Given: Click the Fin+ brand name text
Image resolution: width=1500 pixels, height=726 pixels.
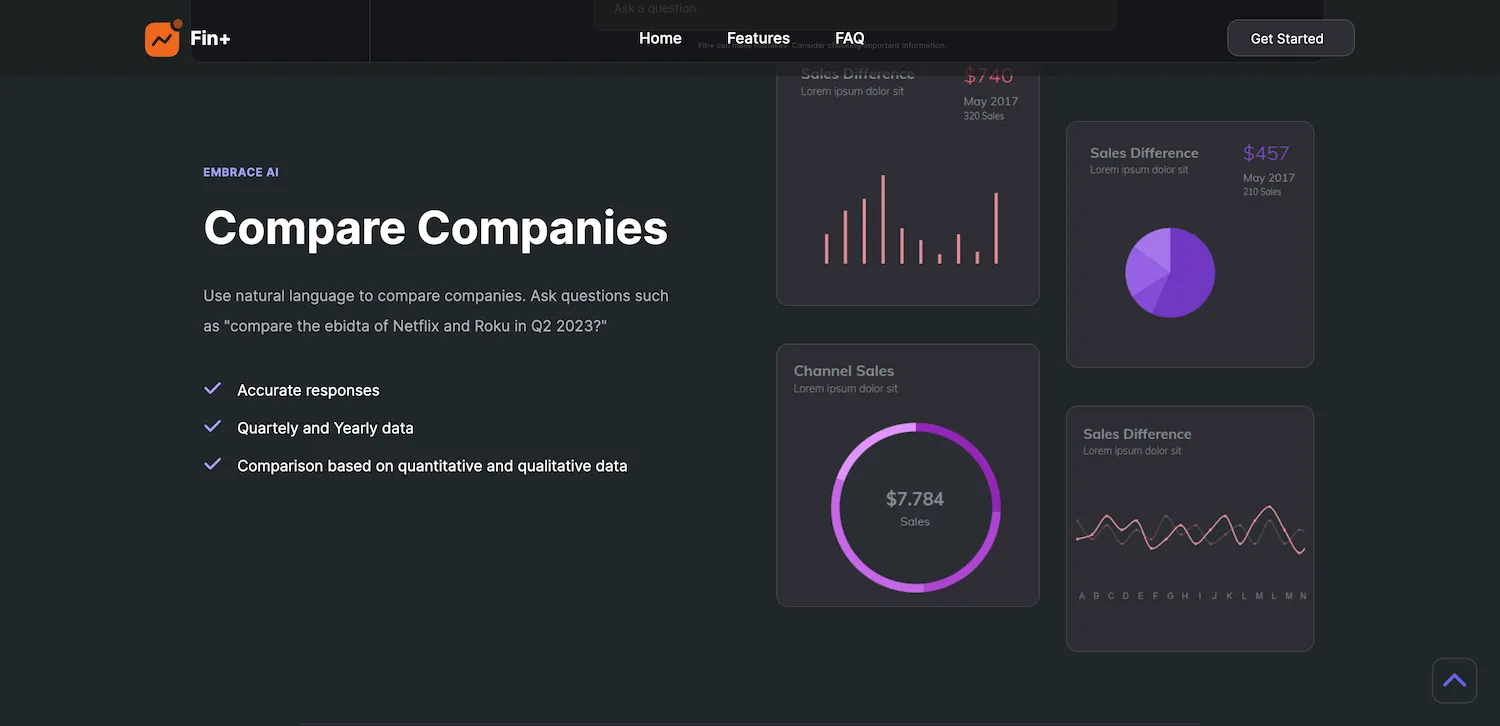Looking at the screenshot, I should (x=210, y=39).
